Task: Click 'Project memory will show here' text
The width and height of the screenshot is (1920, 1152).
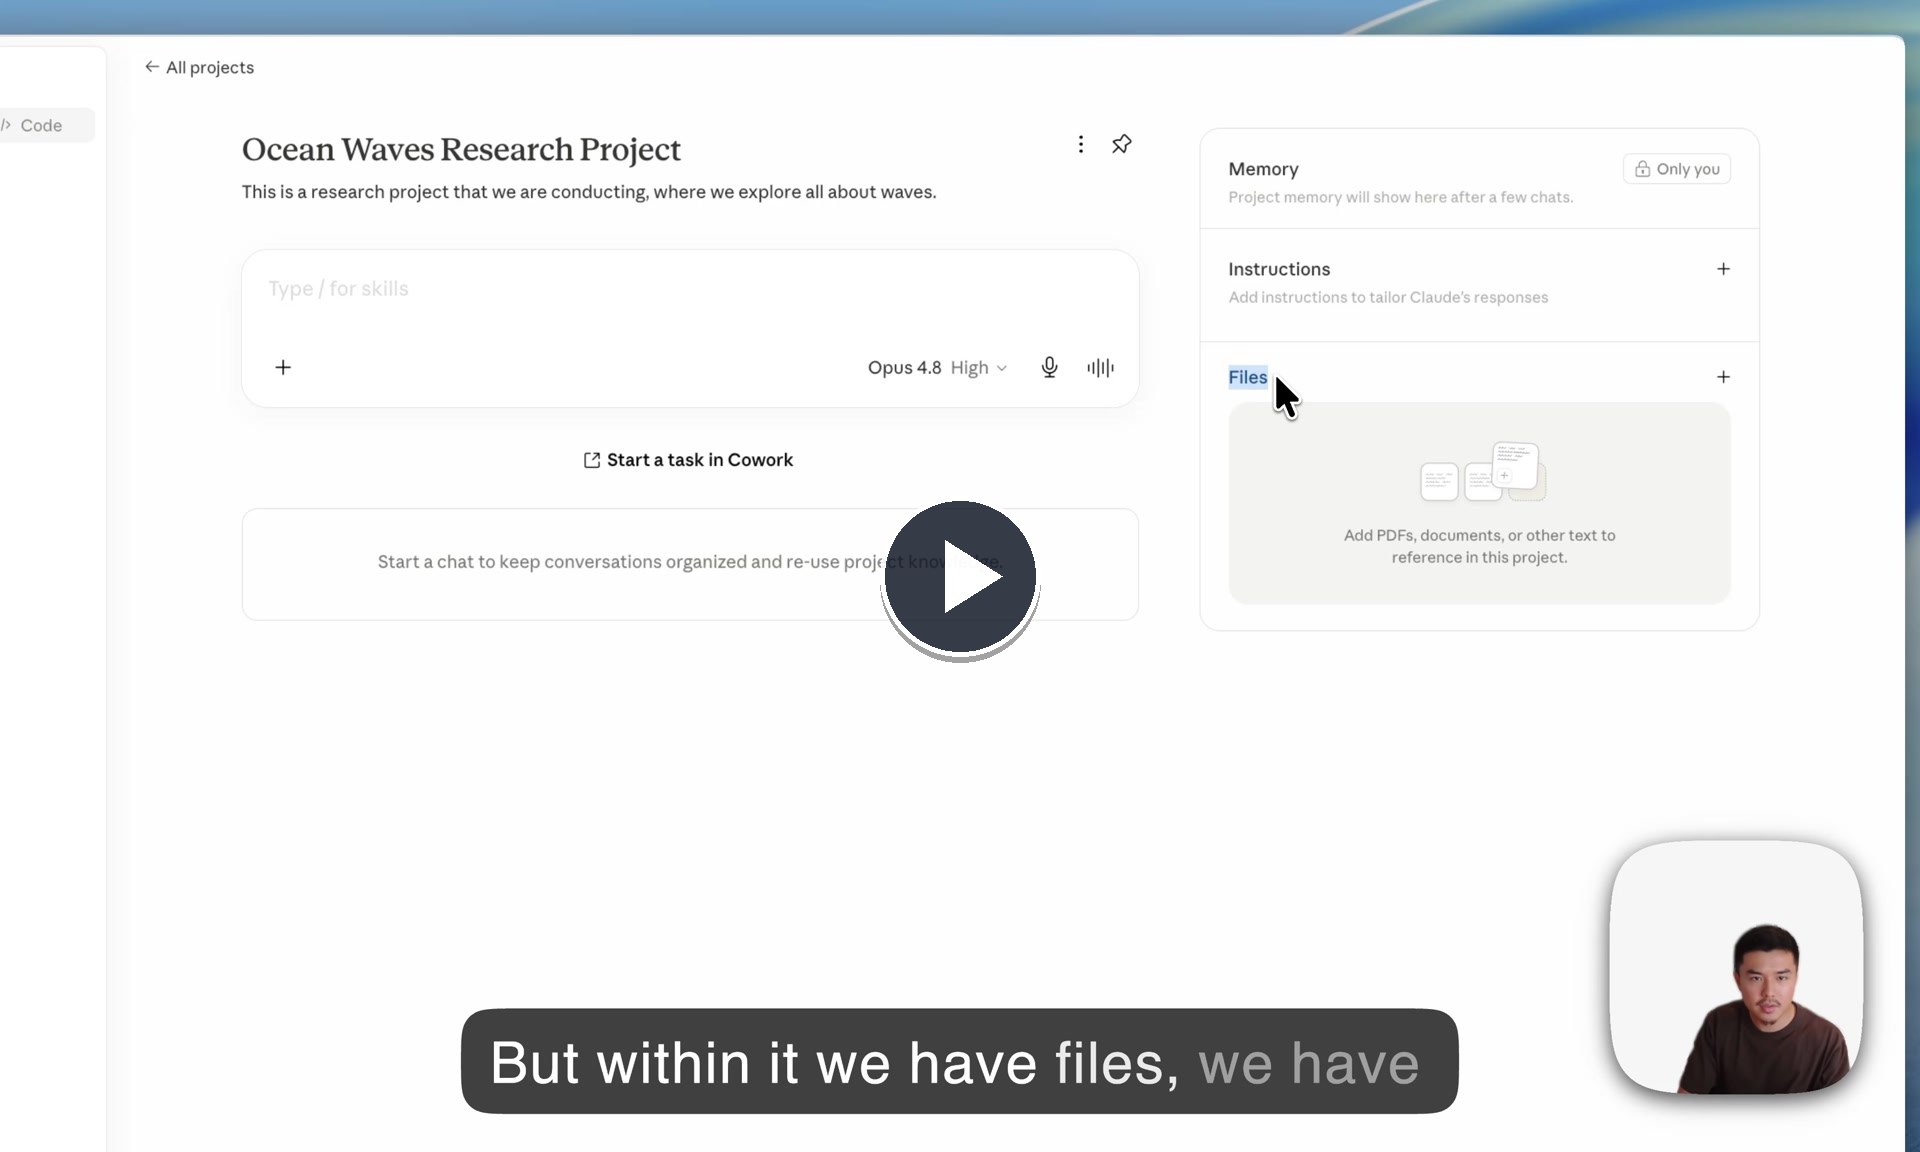Action: pyautogui.click(x=1400, y=197)
